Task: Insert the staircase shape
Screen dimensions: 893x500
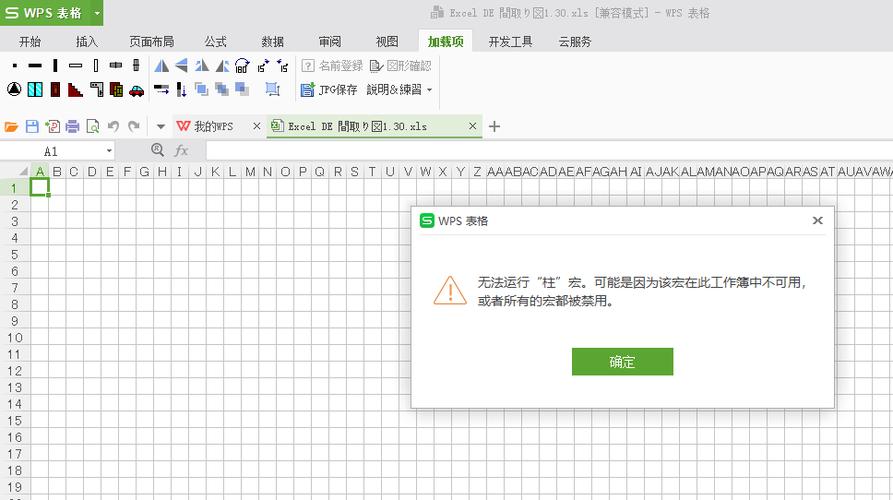Action: coord(76,89)
